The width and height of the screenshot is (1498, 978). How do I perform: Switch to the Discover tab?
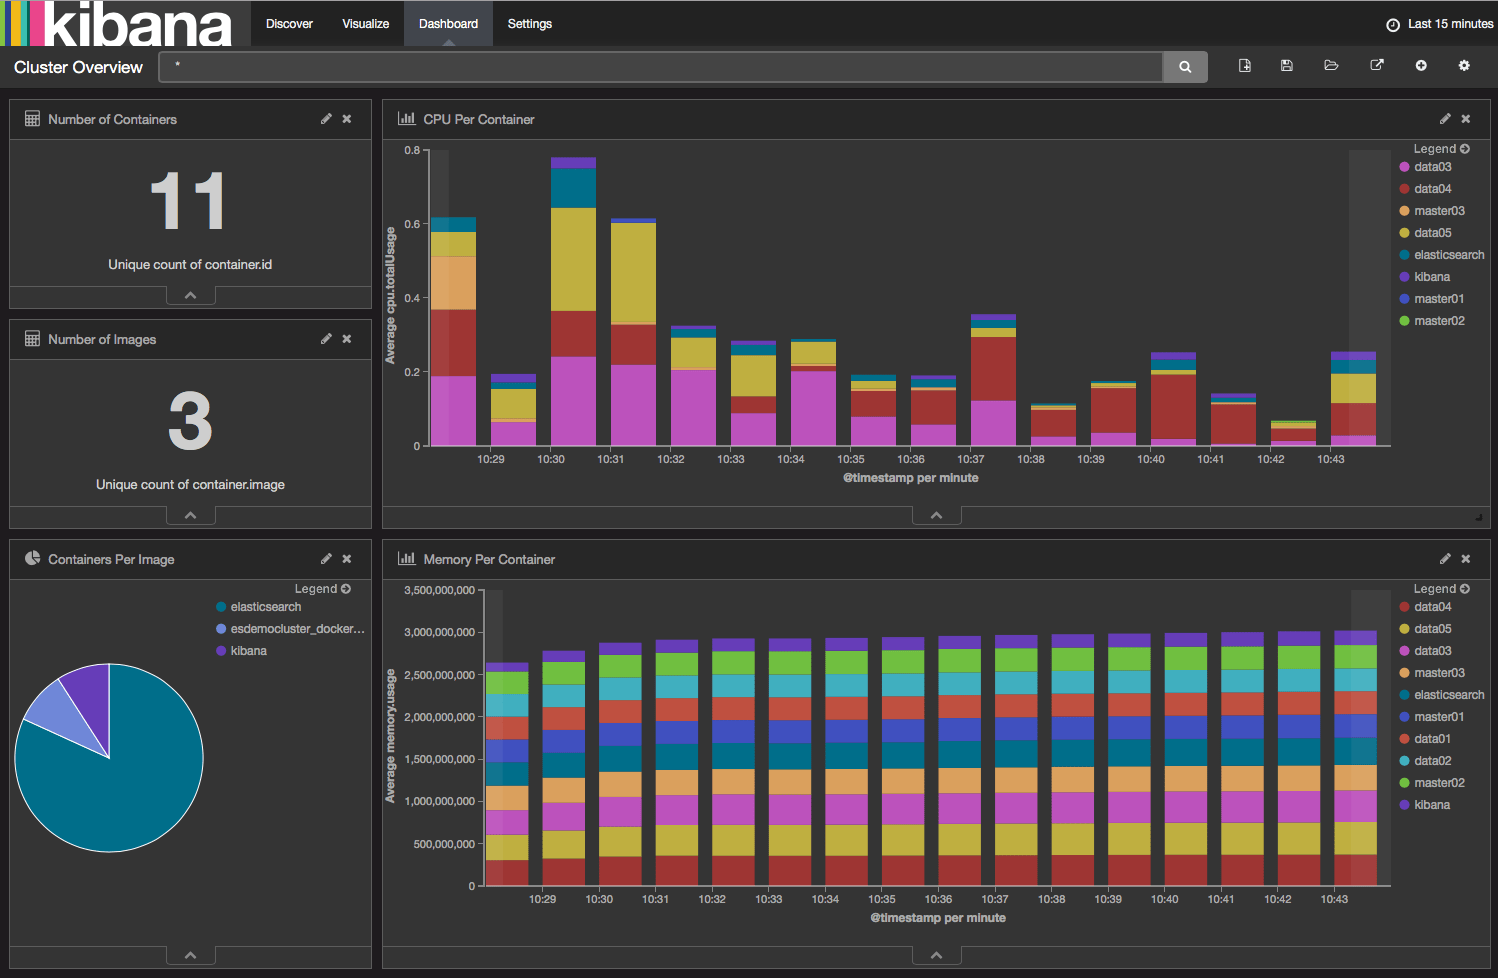[x=289, y=23]
